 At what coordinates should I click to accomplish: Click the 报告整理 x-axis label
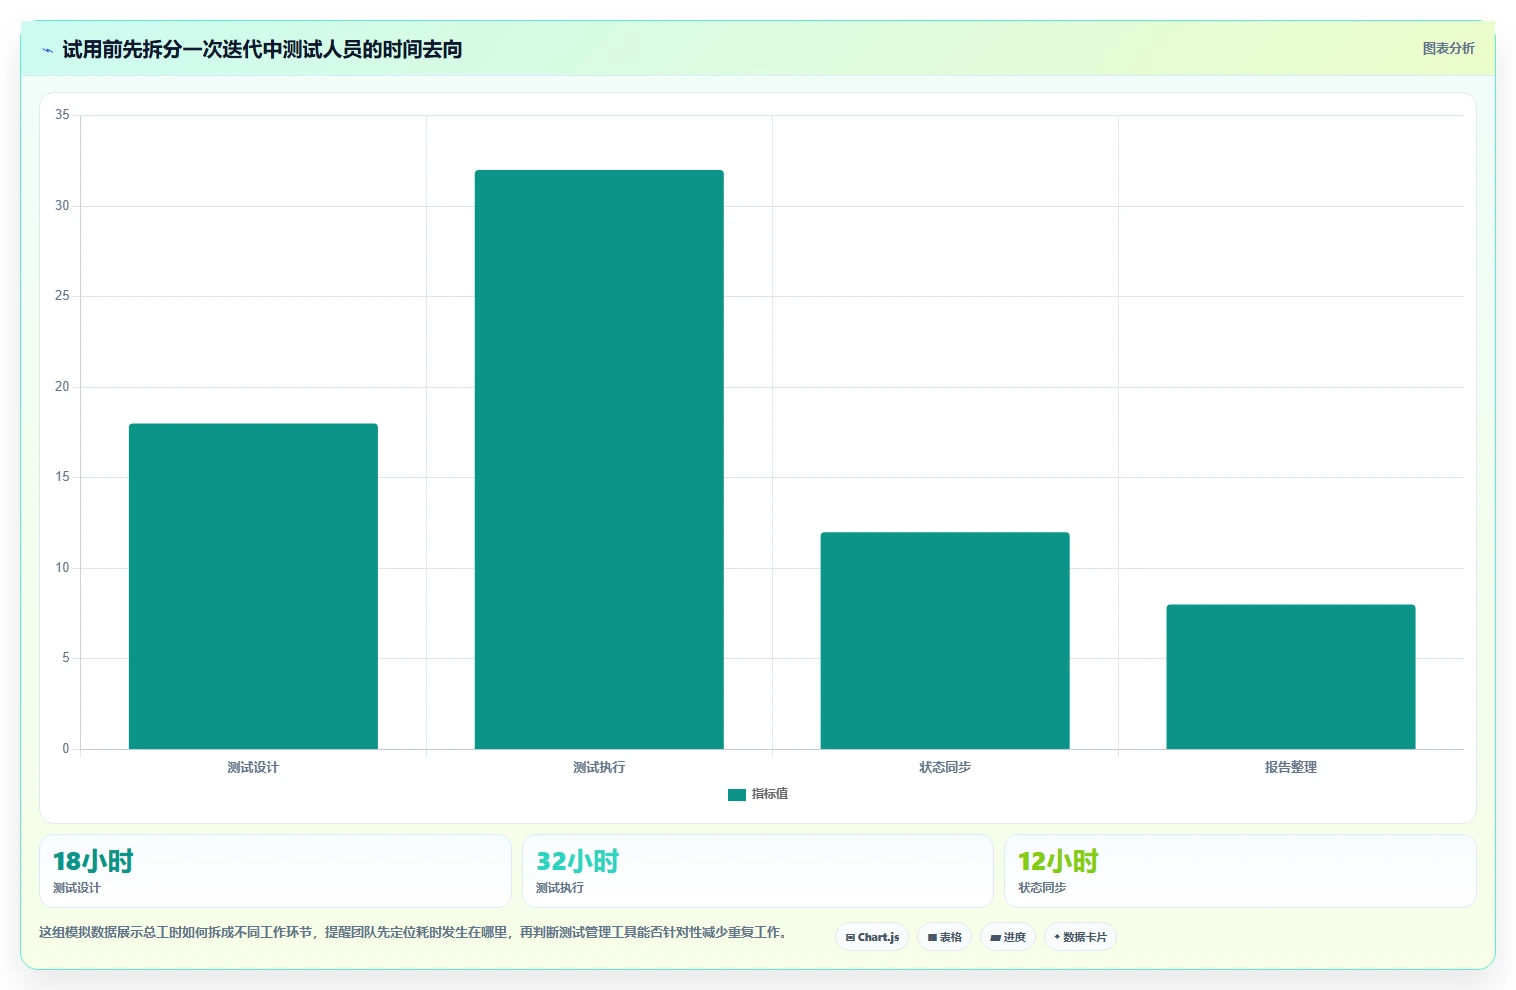click(1291, 767)
